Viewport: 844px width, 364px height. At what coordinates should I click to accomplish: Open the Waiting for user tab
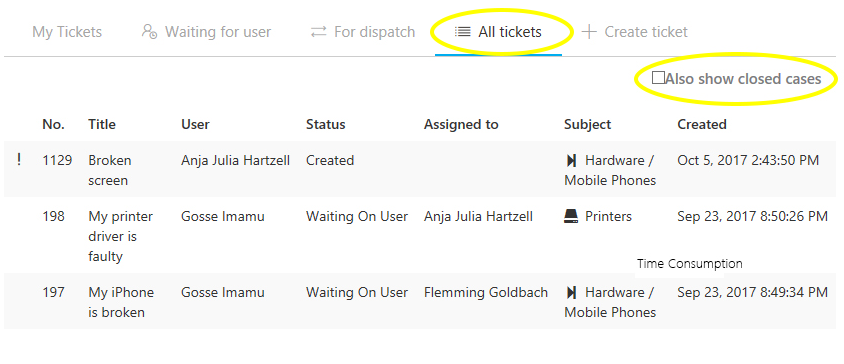[206, 32]
